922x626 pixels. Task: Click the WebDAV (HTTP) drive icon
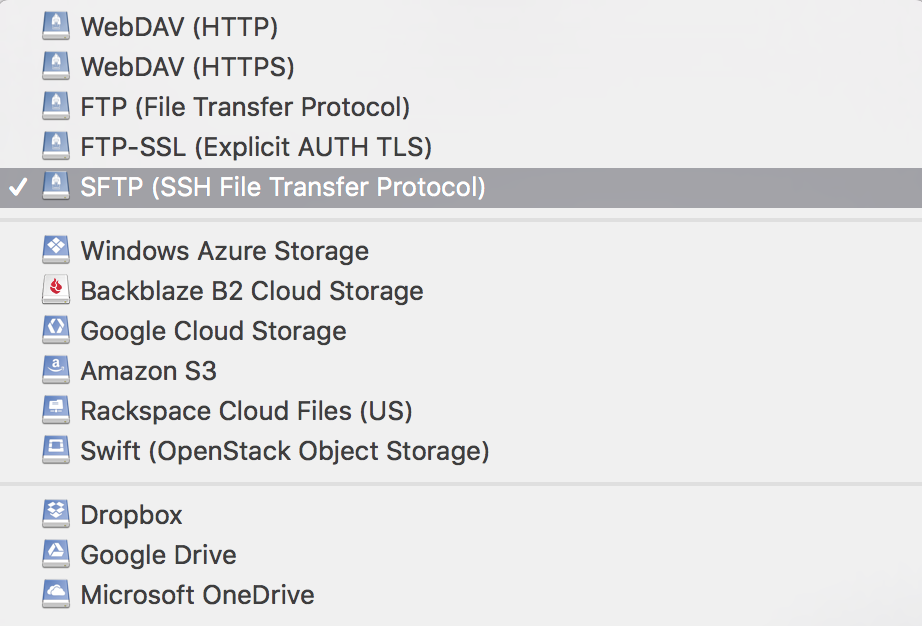pyautogui.click(x=56, y=26)
